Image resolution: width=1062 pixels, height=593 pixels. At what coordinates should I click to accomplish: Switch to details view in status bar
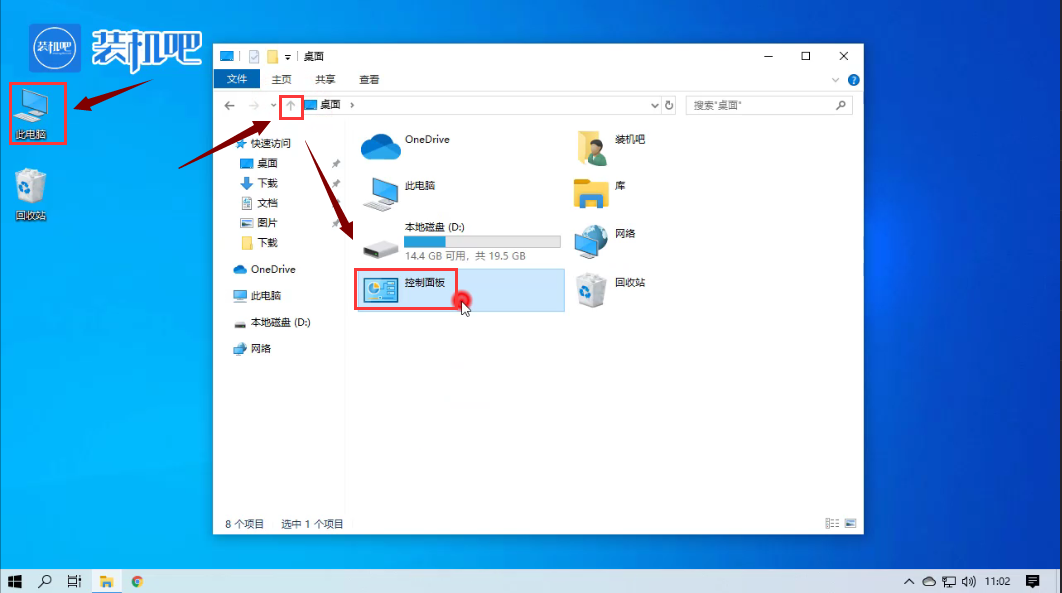pos(832,523)
